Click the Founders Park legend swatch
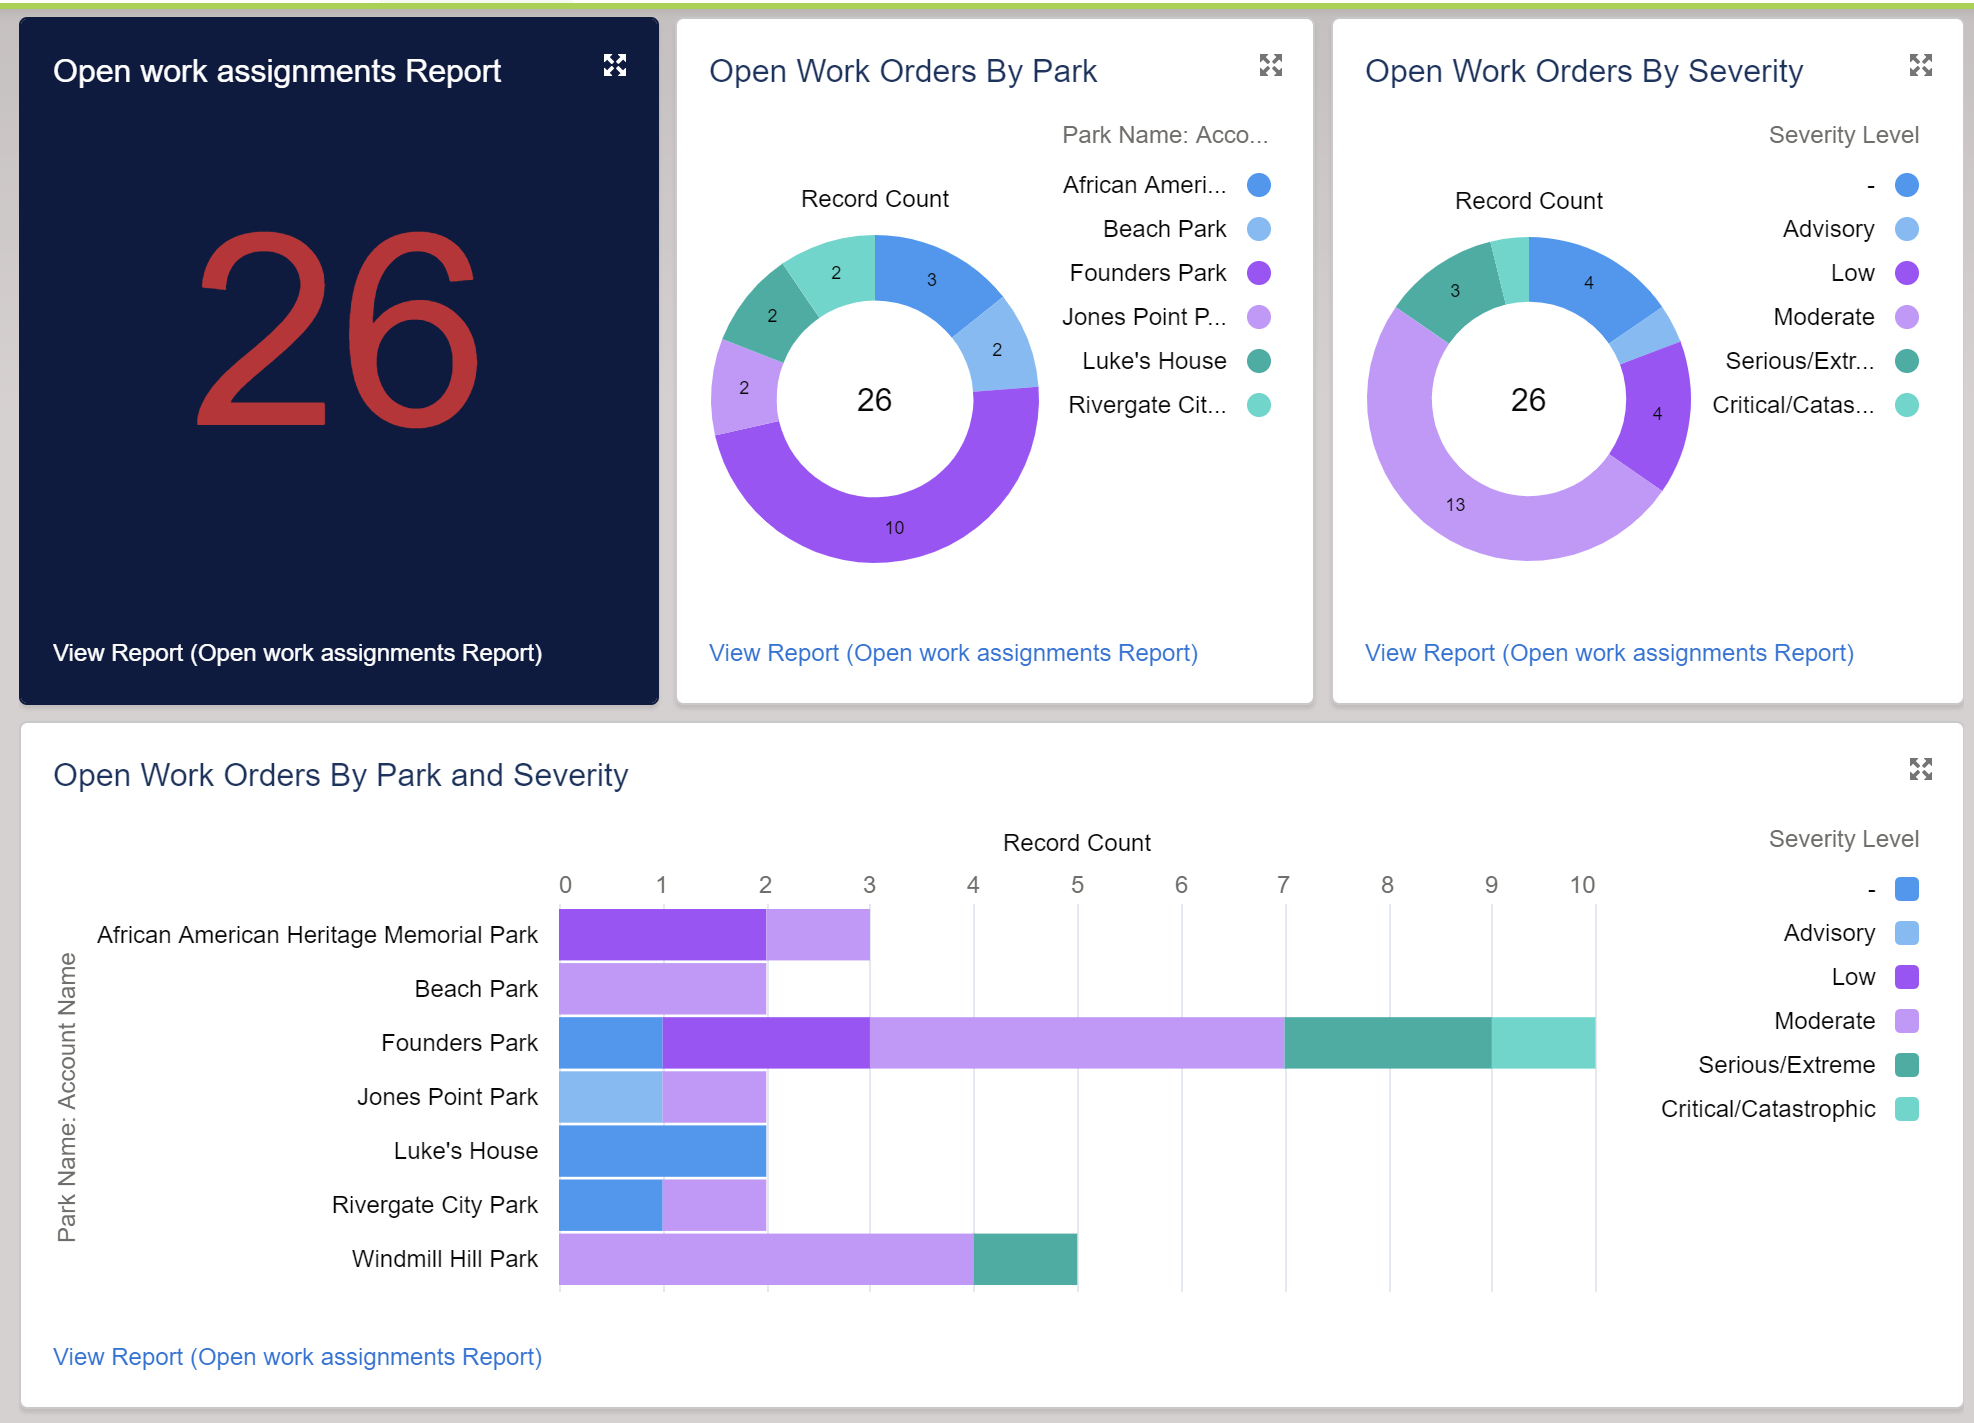The width and height of the screenshot is (1974, 1423). point(1259,273)
